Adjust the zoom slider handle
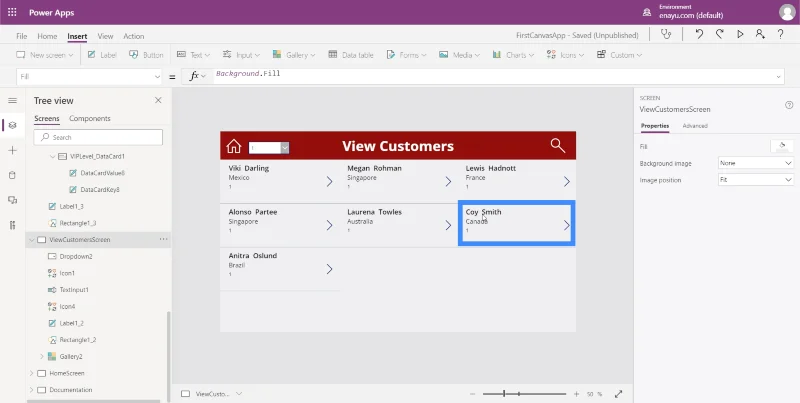Viewport: 800px width, 403px height. click(x=504, y=394)
